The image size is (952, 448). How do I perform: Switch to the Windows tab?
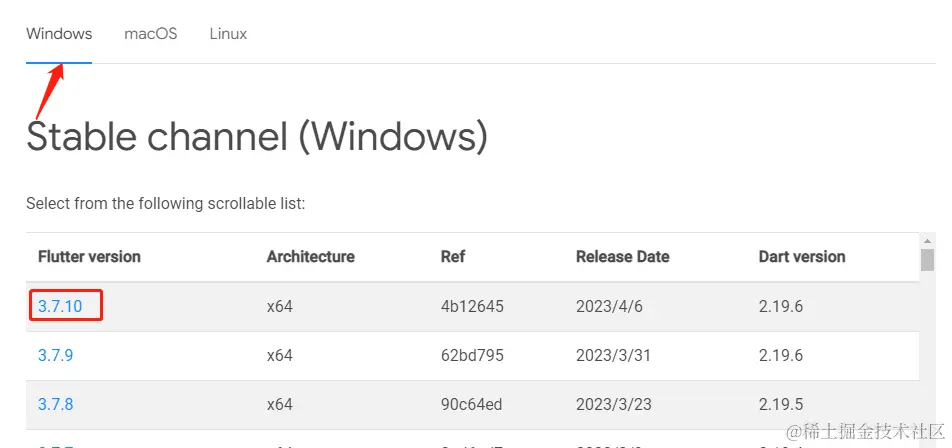pos(59,34)
